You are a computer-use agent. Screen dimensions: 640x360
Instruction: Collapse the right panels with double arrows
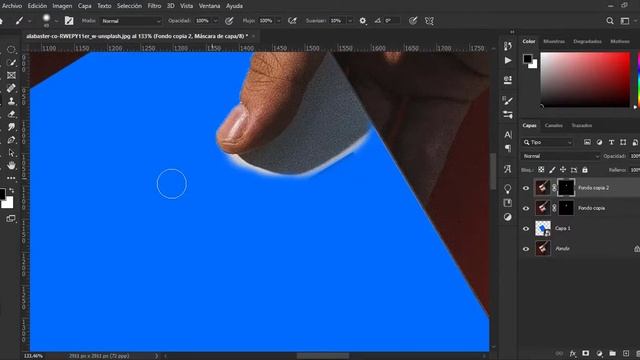coord(512,32)
